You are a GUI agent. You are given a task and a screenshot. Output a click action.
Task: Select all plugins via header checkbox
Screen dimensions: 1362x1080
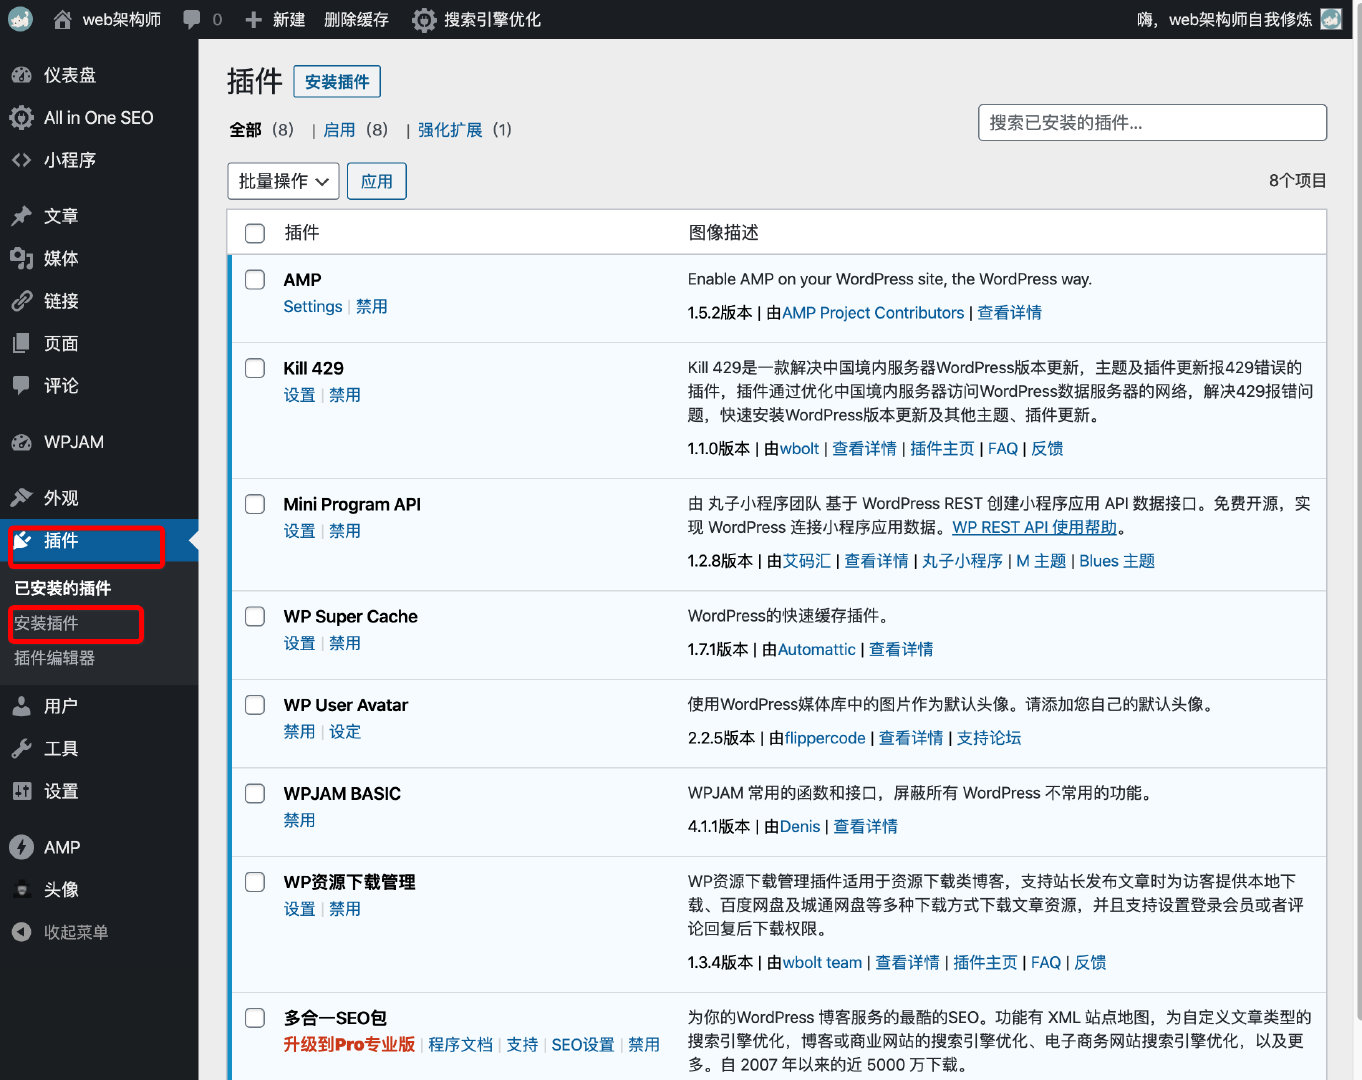coord(254,232)
